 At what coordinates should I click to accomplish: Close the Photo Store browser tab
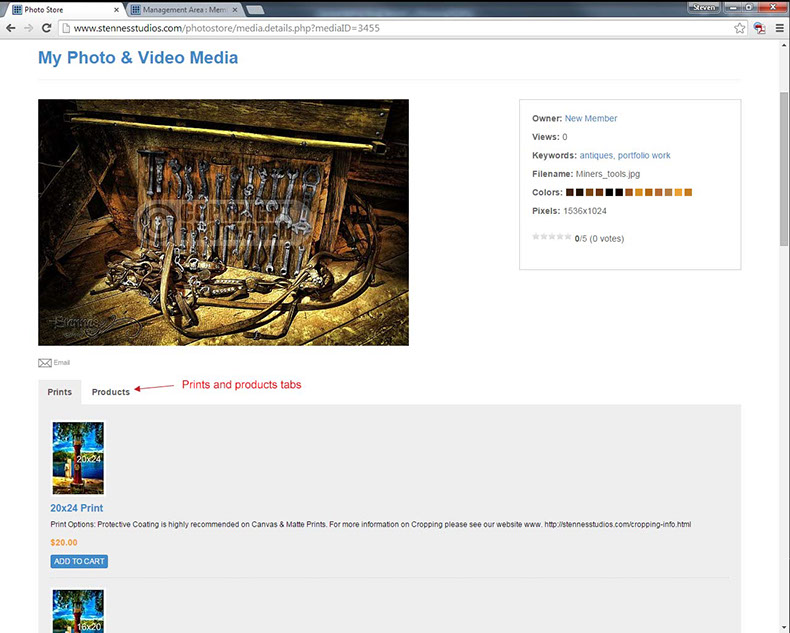pyautogui.click(x=116, y=10)
